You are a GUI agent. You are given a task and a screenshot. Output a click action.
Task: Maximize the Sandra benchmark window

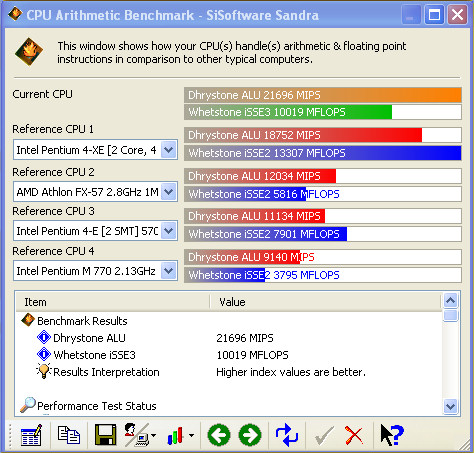point(434,15)
